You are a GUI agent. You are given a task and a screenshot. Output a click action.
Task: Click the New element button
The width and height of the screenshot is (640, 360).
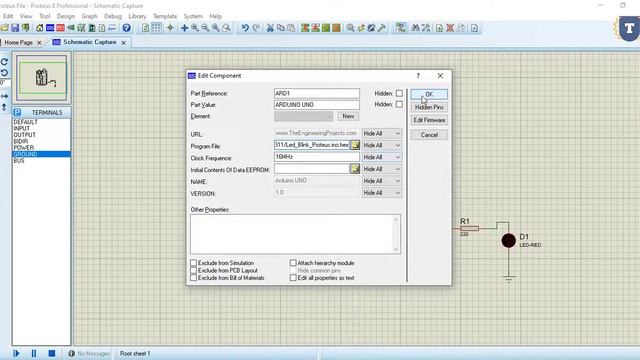348,116
